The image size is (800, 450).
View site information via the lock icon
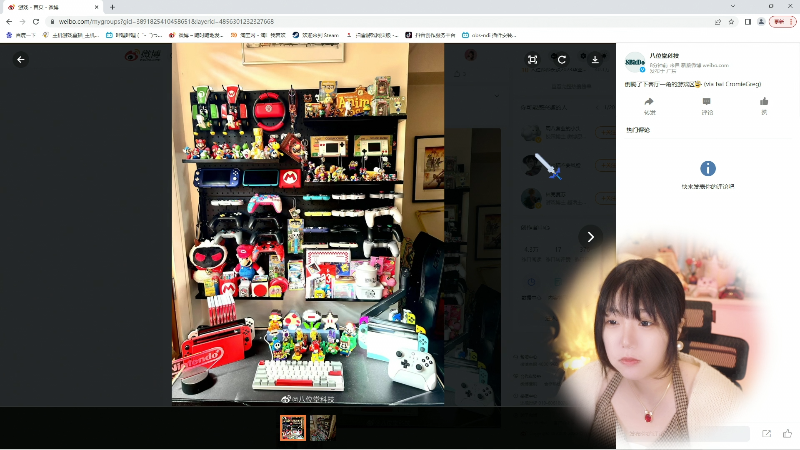[x=52, y=21]
